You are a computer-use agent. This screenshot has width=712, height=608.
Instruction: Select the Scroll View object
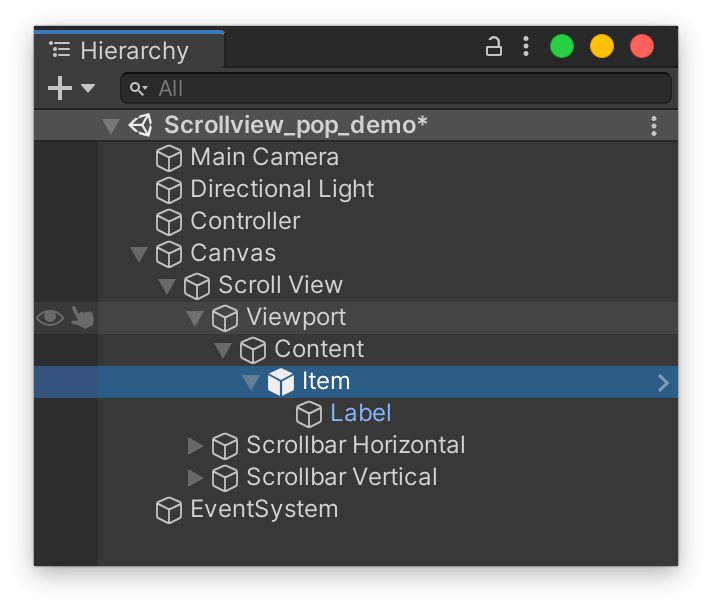coord(280,286)
